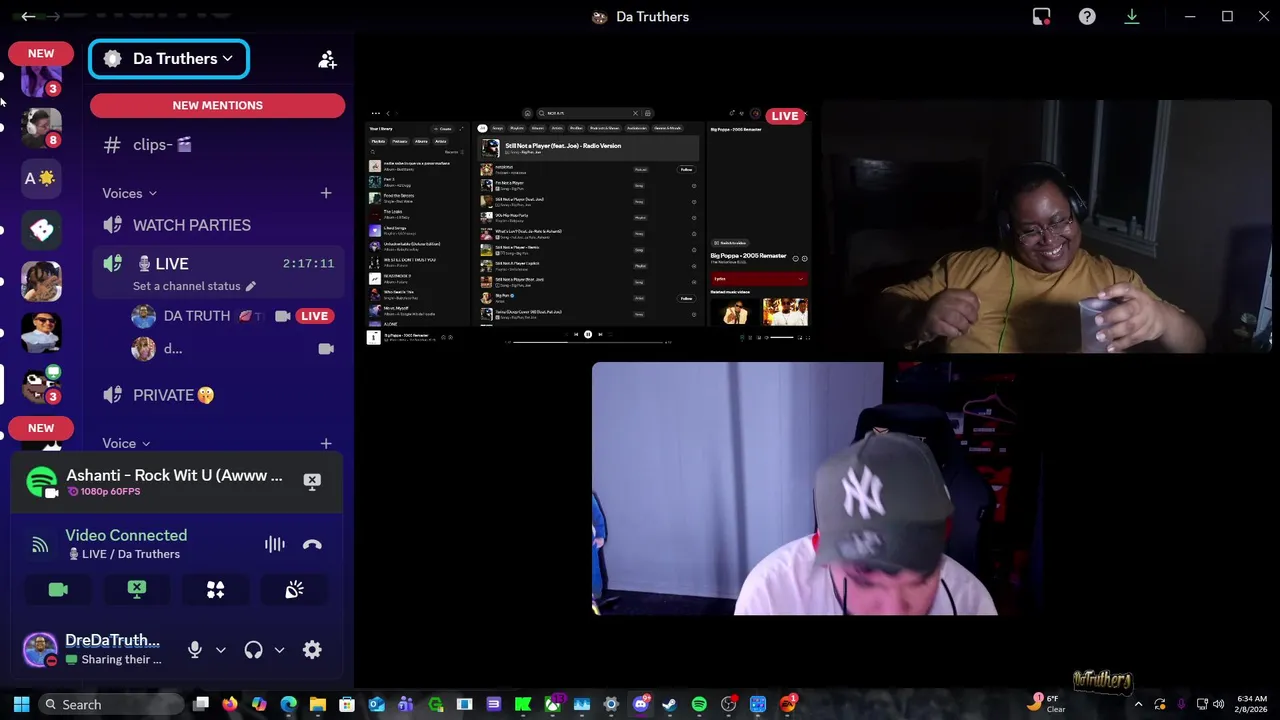Click Ashanti - Rock Wit U stream title
1280x720 pixels.
tap(174, 475)
